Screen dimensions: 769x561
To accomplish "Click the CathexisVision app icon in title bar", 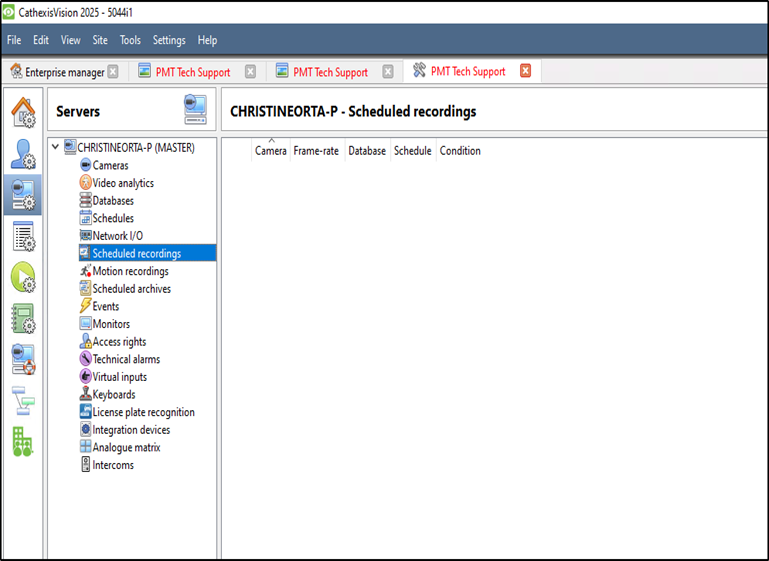I will (8, 12).
